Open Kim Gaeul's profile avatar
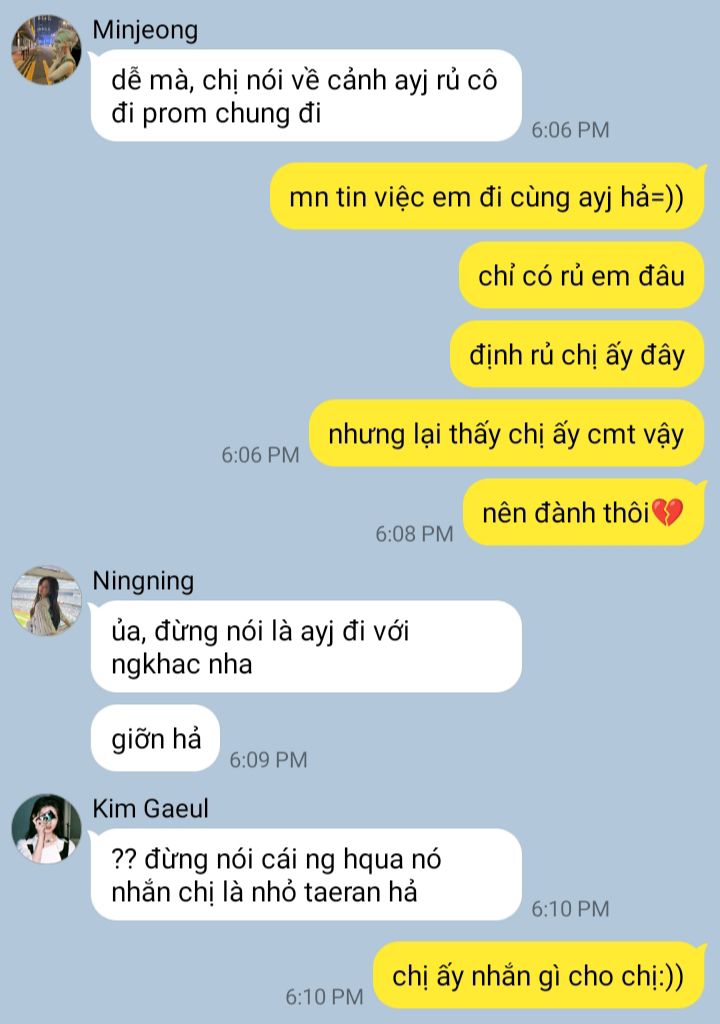This screenshot has width=720, height=1024. coord(46,829)
